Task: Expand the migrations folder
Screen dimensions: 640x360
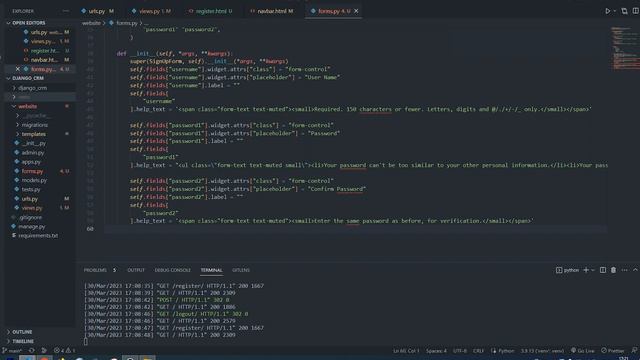Action: (x=34, y=125)
